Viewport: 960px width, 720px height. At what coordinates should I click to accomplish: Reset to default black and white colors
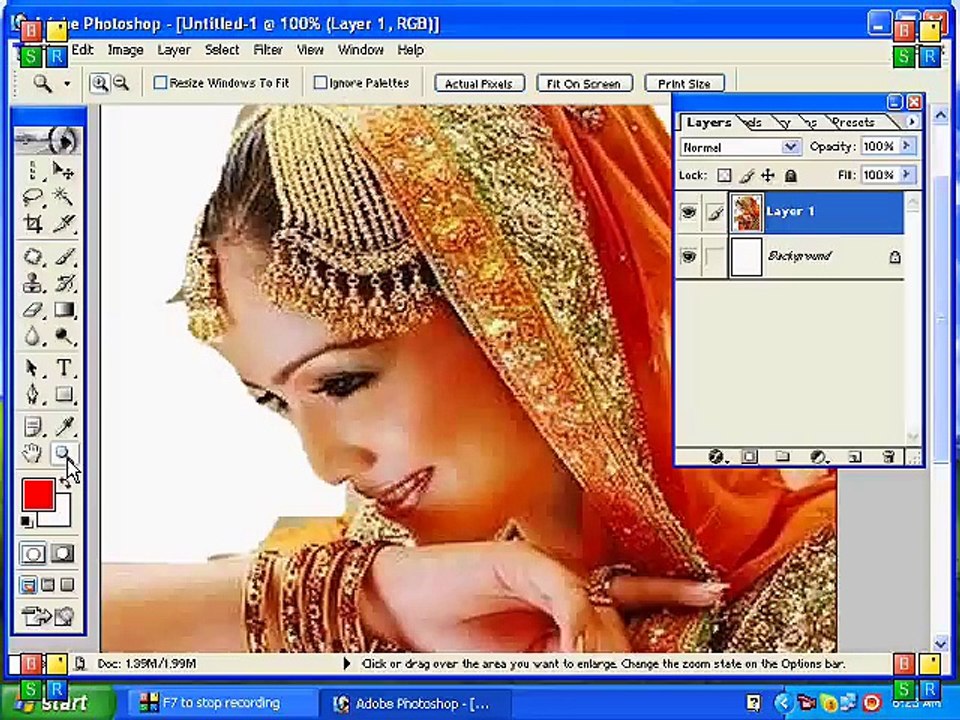pyautogui.click(x=26, y=522)
